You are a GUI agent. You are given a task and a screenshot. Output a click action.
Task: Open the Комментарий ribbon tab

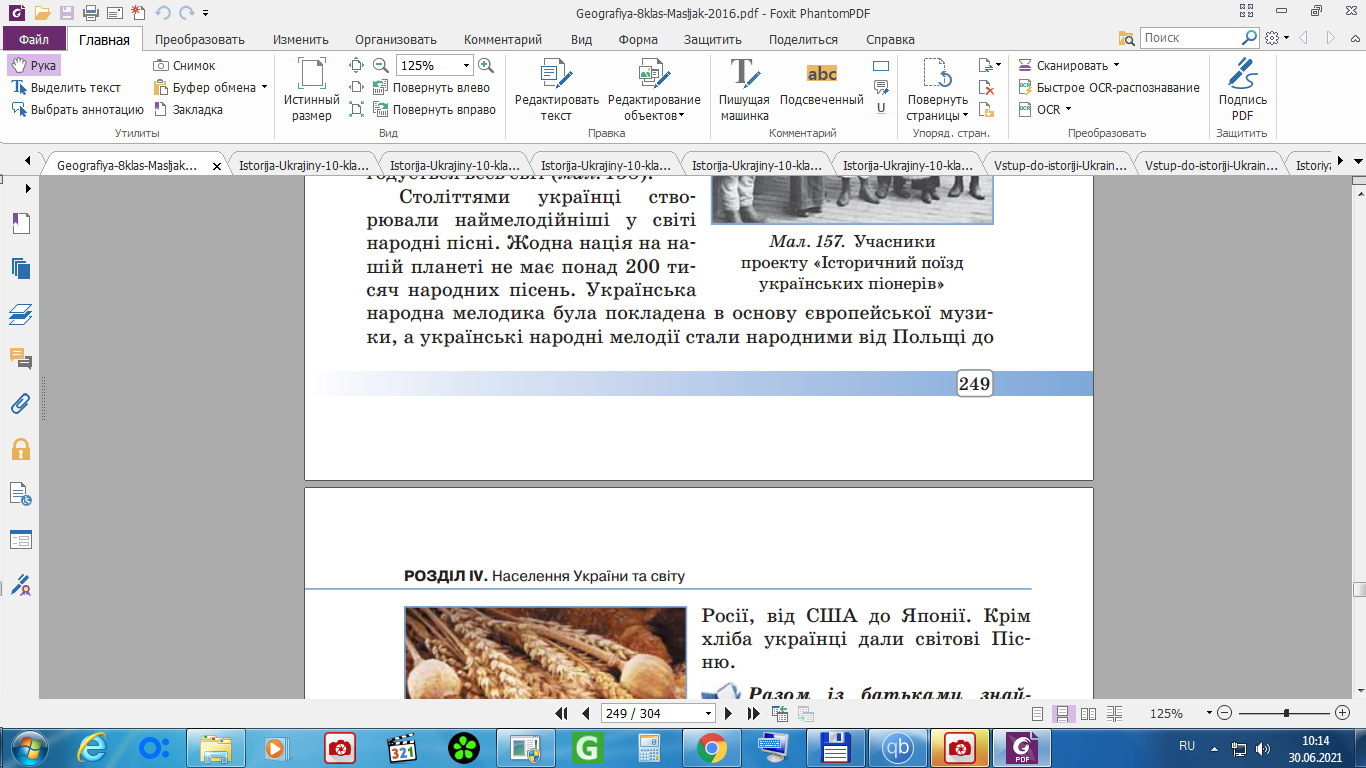pyautogui.click(x=503, y=40)
